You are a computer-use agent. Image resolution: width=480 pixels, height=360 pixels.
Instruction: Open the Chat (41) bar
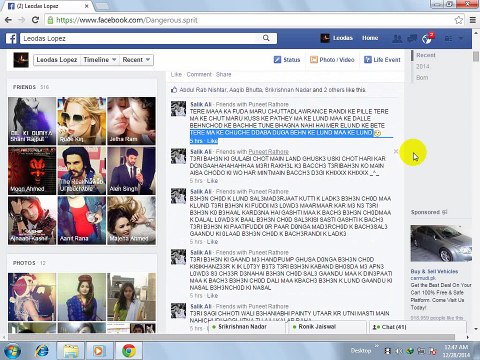pyautogui.click(x=417, y=327)
